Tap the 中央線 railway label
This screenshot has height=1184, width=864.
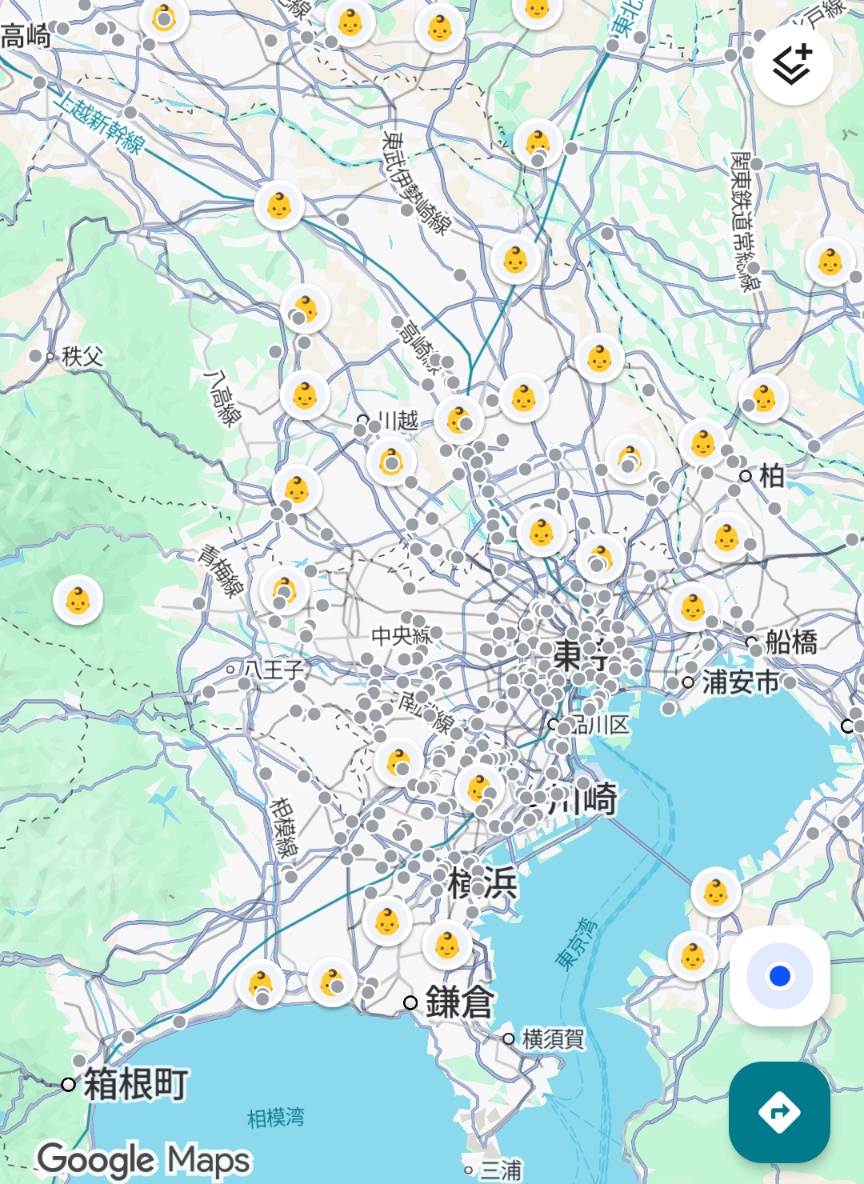coord(401,636)
